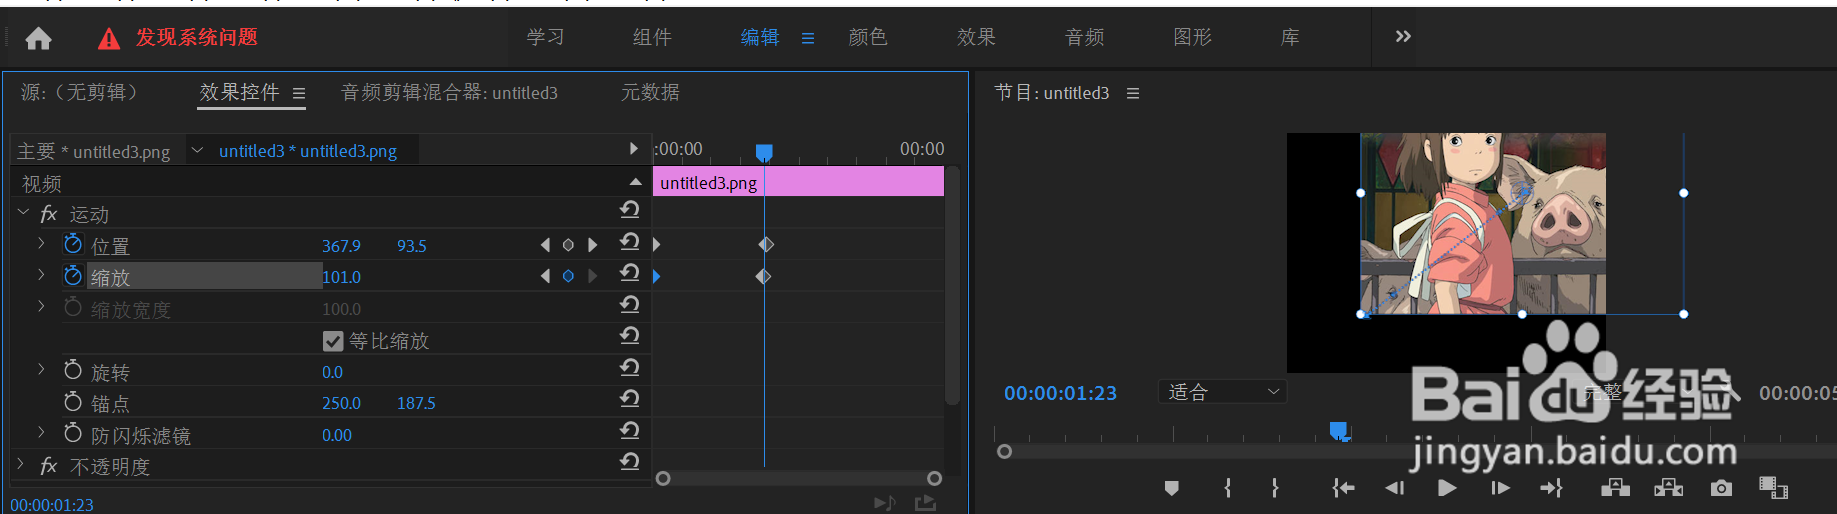Add or remove 缩放 keyframe

pos(568,276)
